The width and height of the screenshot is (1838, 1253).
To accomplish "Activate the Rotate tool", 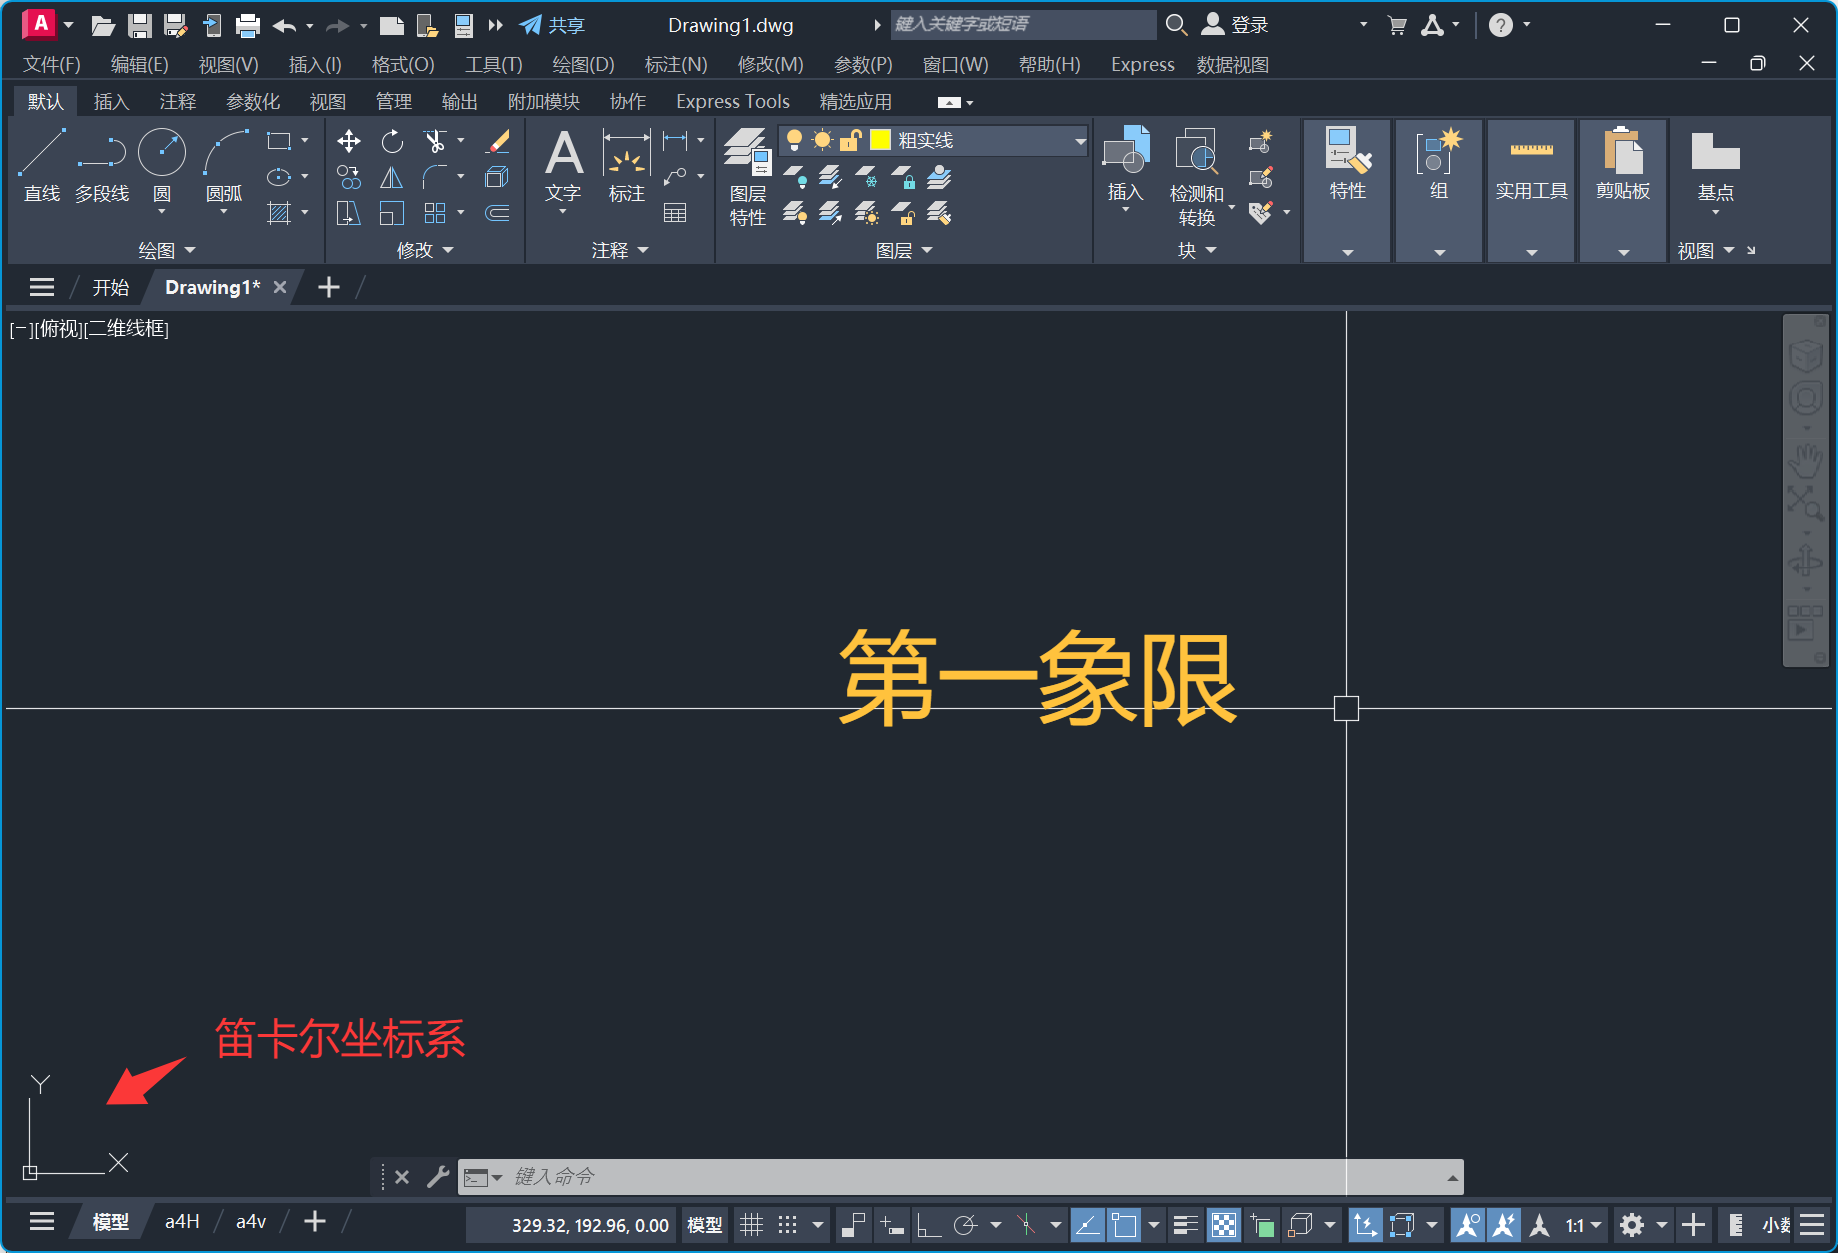I will [392, 141].
